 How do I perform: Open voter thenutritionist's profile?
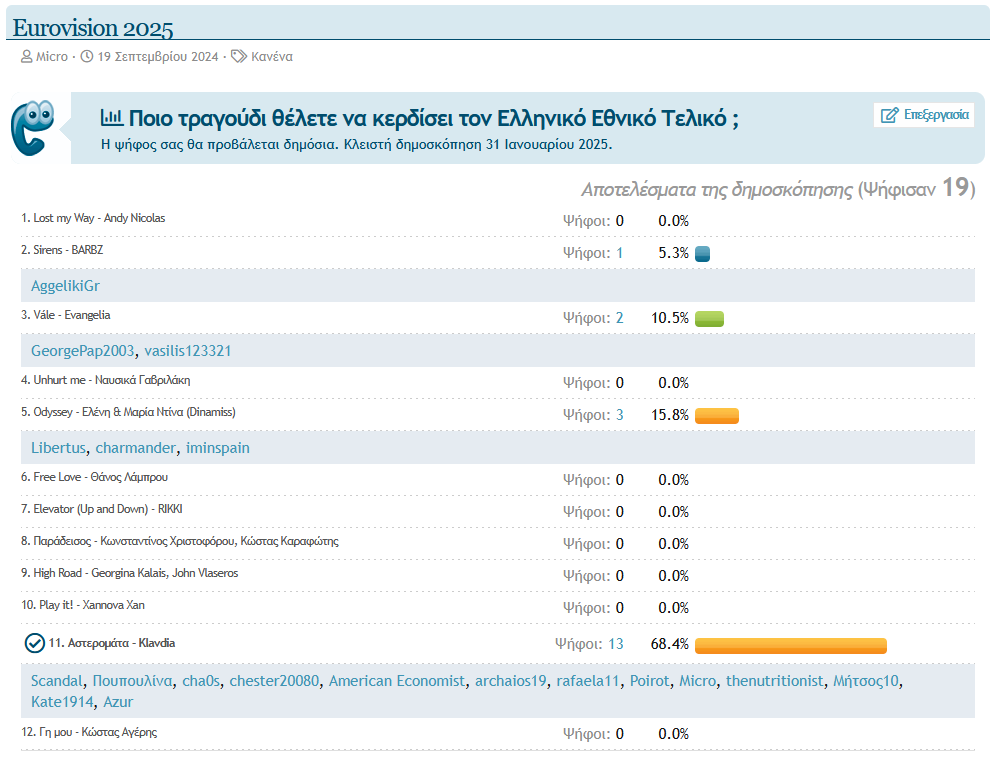click(775, 681)
